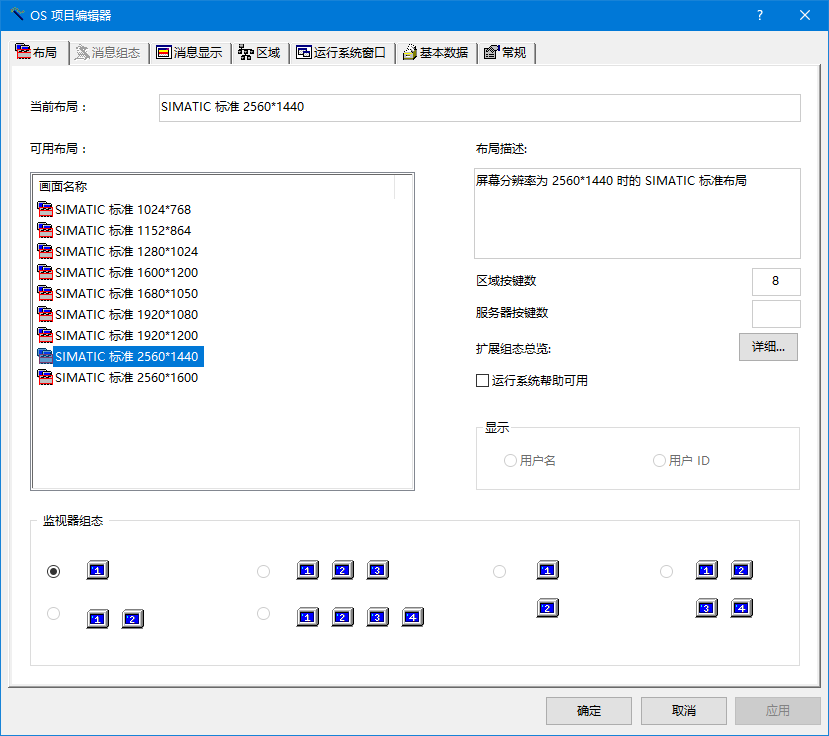Viewport: 829px width, 736px height.
Task: Select single-monitor configuration radio button
Action: click(x=53, y=572)
